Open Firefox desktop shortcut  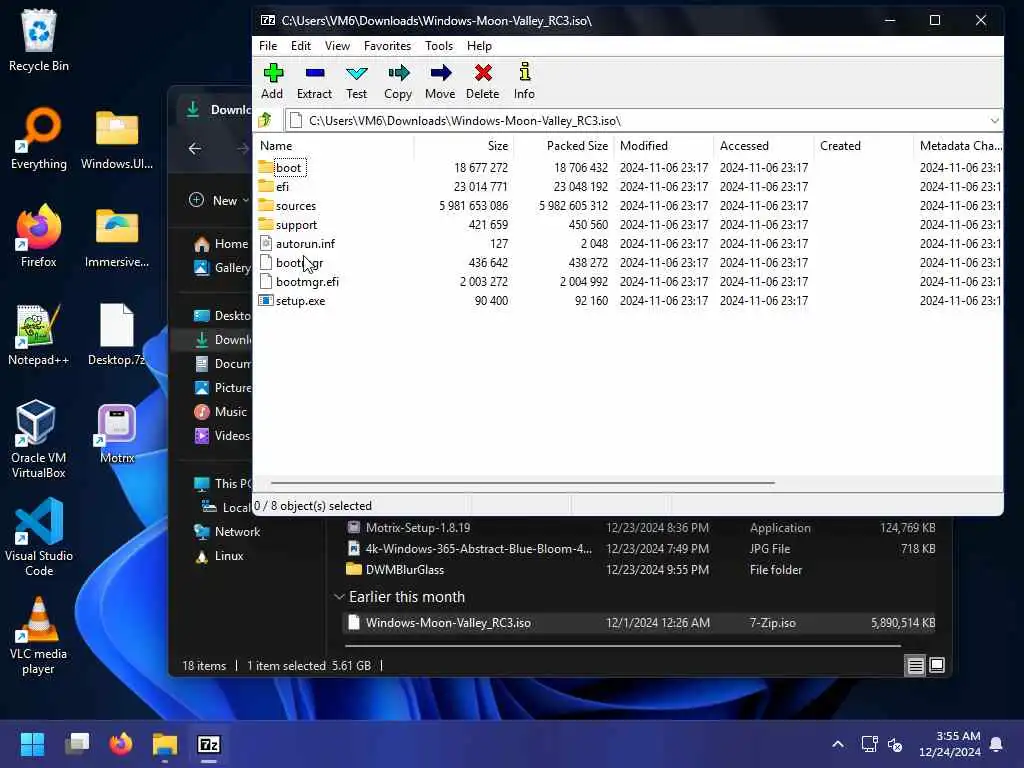tap(39, 236)
